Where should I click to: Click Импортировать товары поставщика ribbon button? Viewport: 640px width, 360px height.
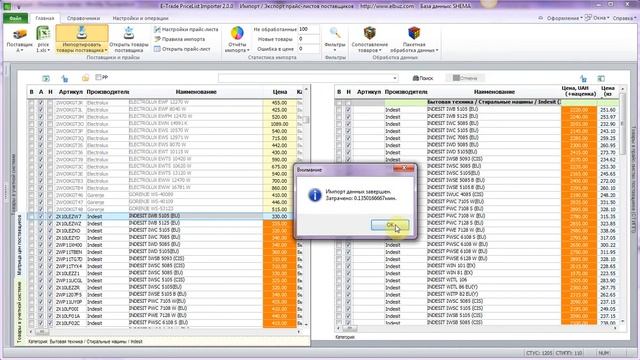coord(82,39)
